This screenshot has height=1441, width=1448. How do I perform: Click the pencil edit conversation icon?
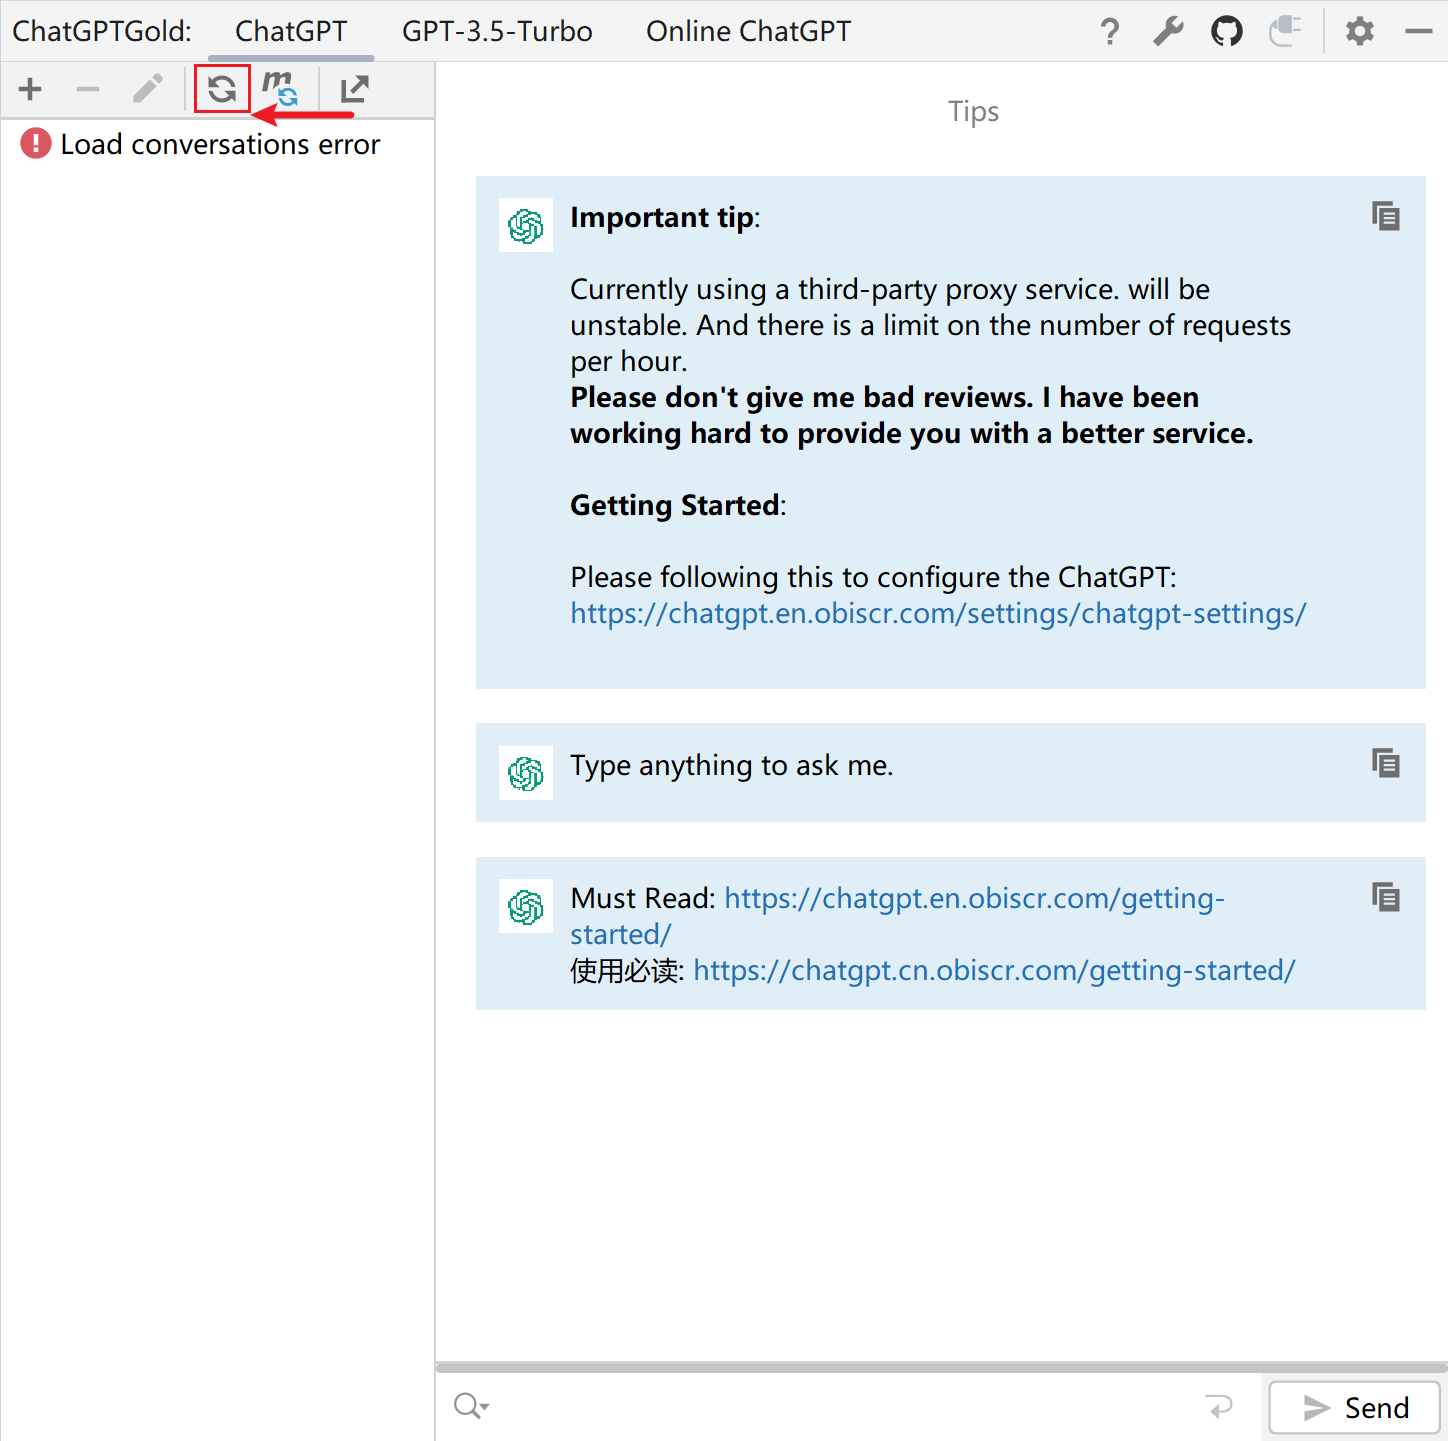coord(148,89)
